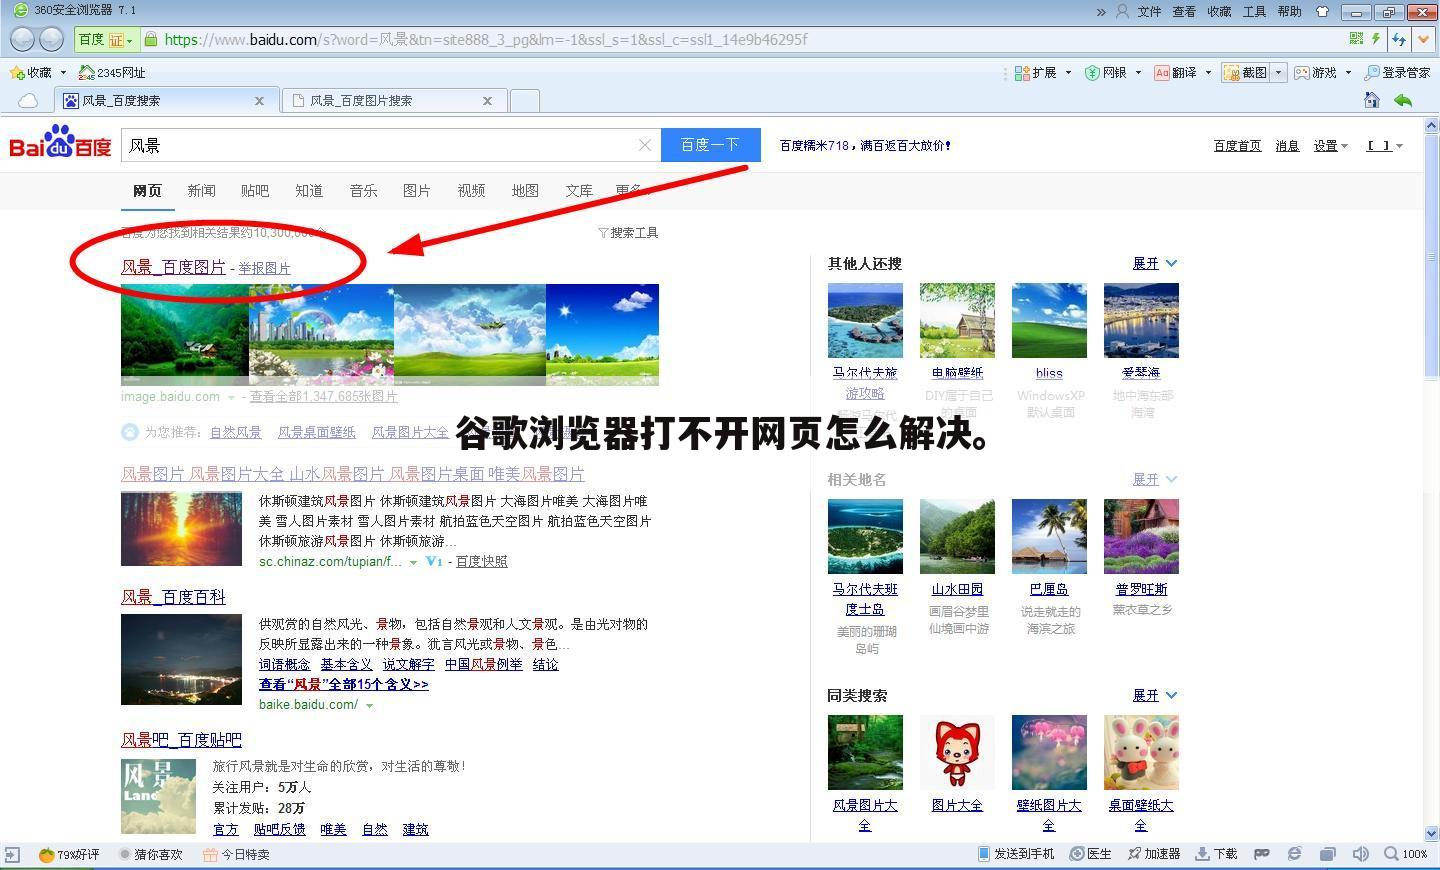The width and height of the screenshot is (1440, 870).
Task: Open the dropdown arrow beside 截图
Action: click(x=1278, y=72)
